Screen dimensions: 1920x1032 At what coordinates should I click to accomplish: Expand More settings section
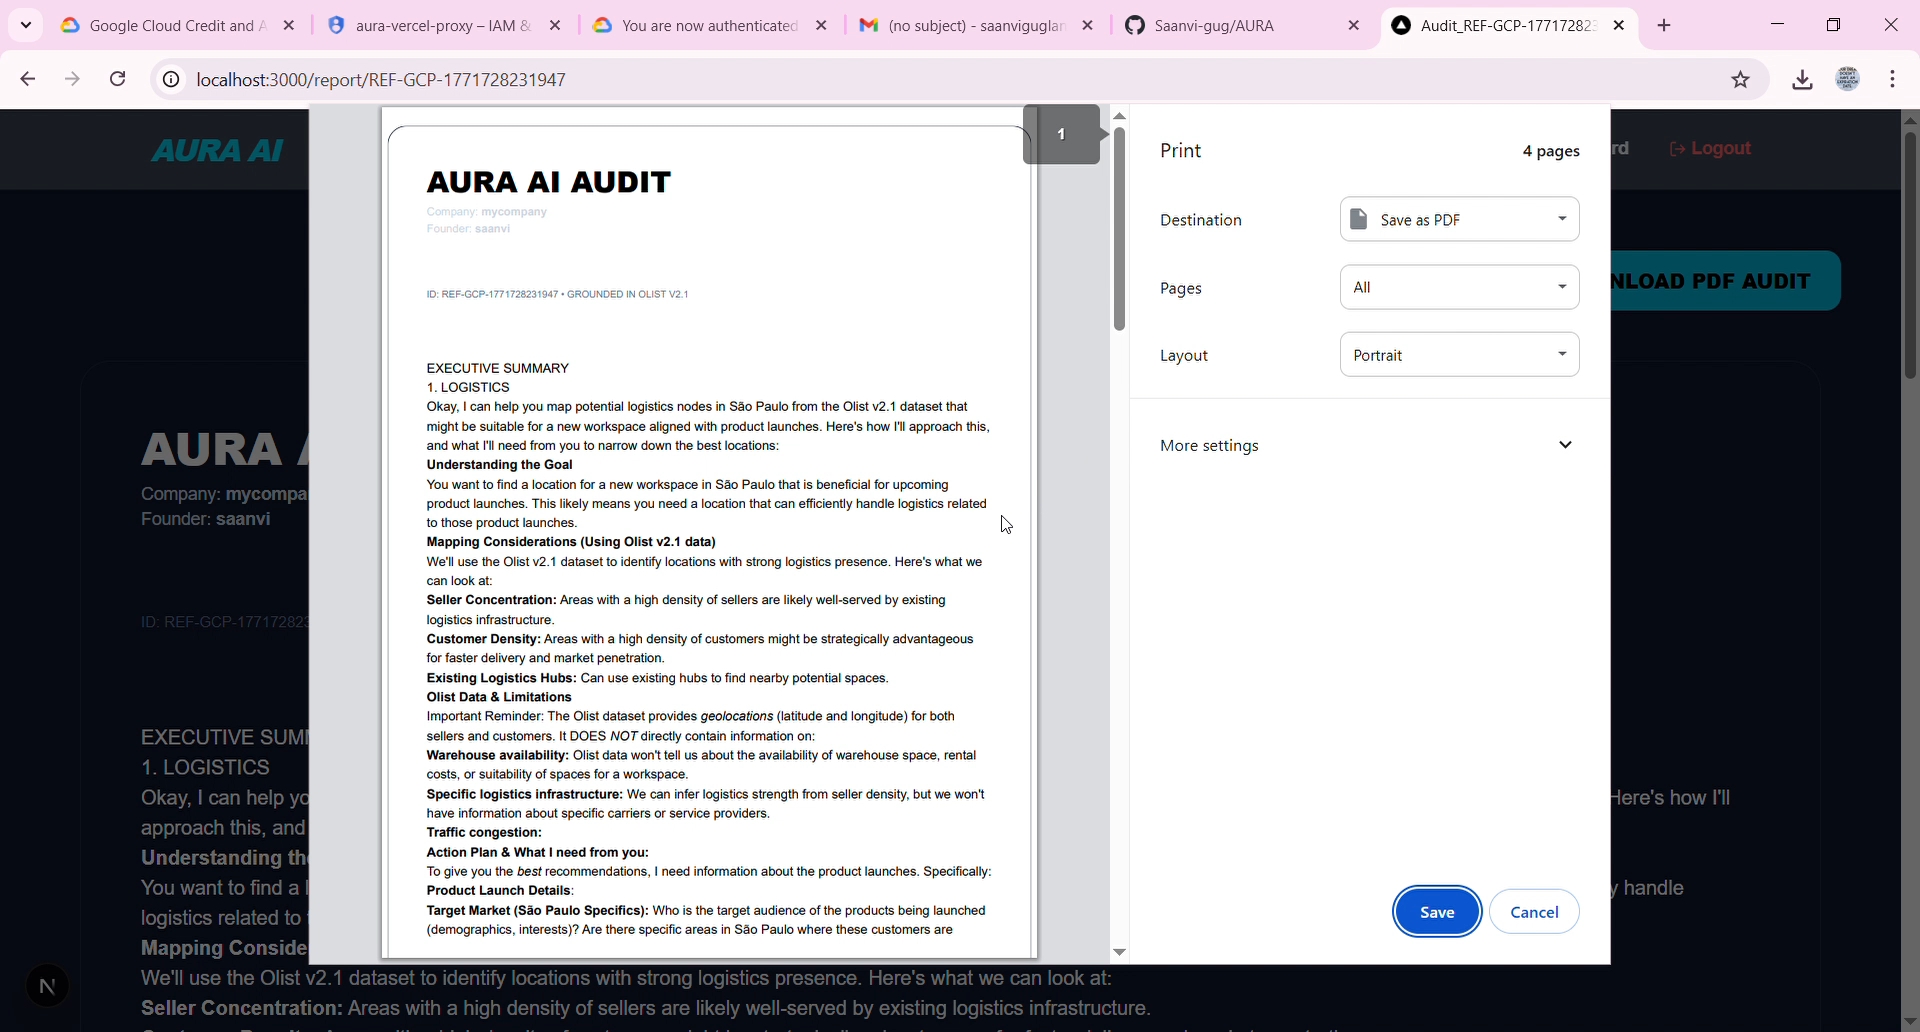(1368, 445)
